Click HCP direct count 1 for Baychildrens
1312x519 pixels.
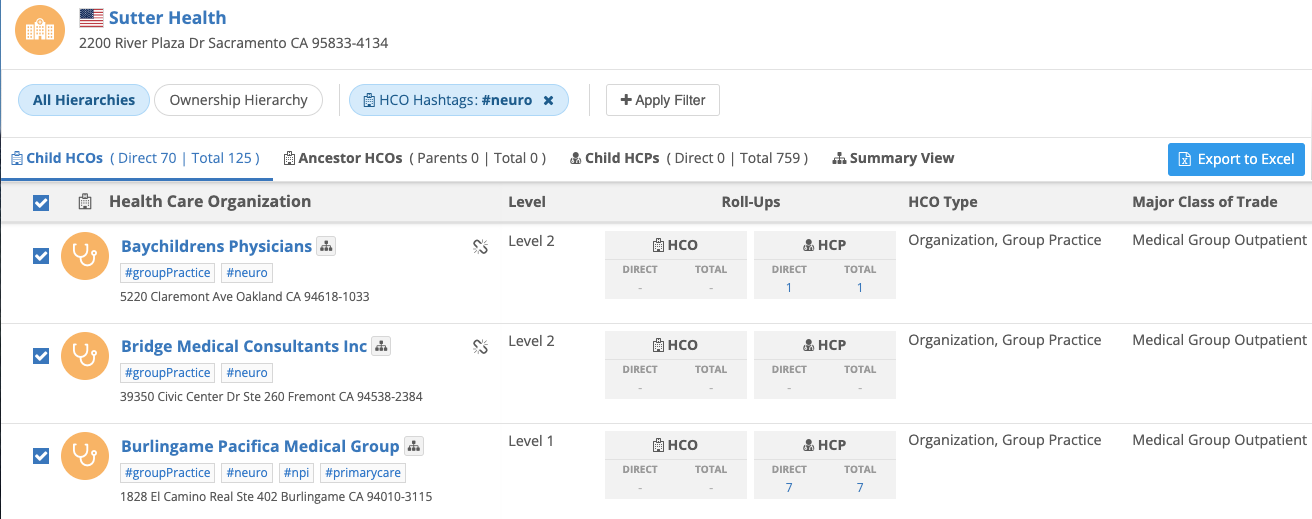pos(789,288)
